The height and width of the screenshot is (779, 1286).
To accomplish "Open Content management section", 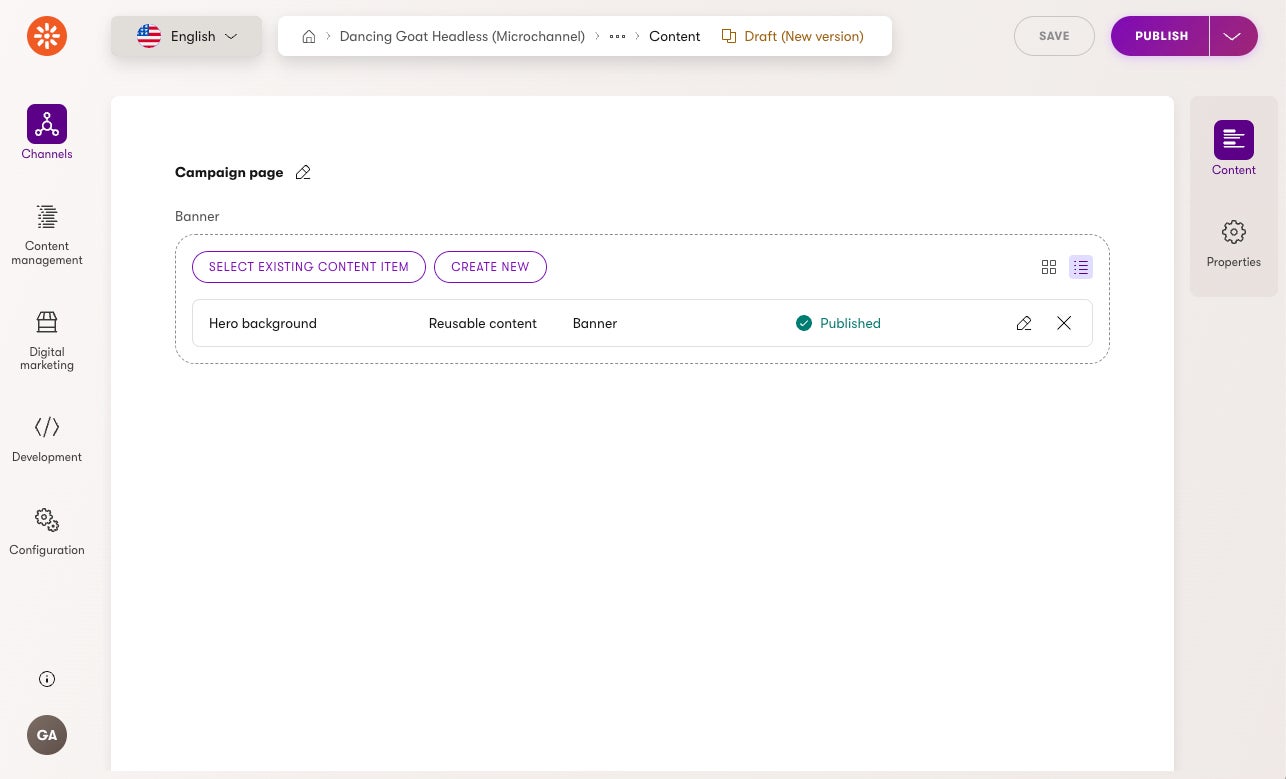I will [x=47, y=235].
